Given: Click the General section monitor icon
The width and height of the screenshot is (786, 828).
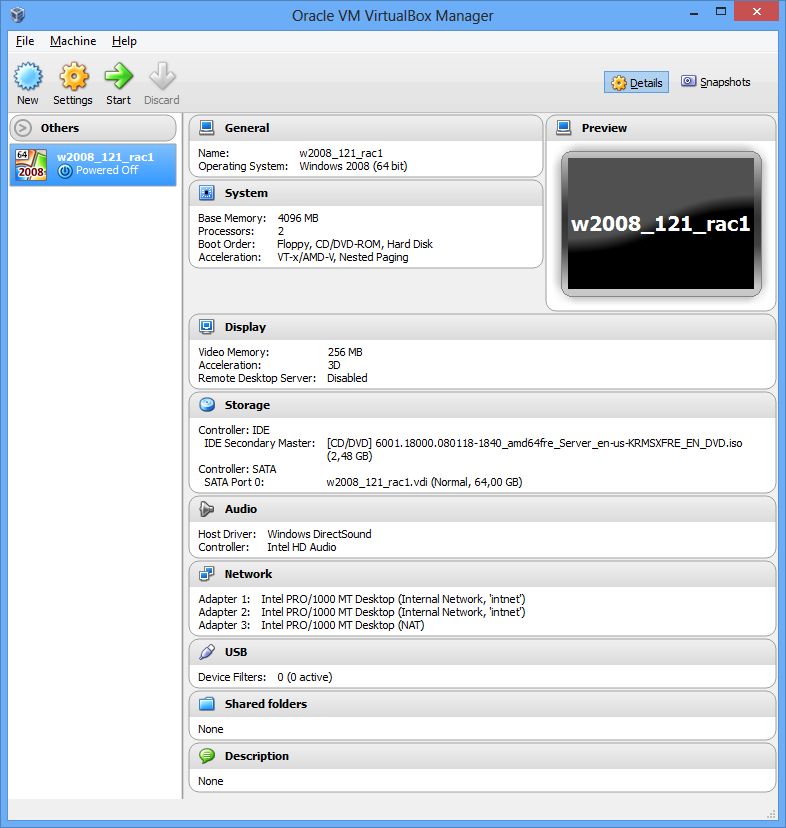Looking at the screenshot, I should pyautogui.click(x=207, y=127).
